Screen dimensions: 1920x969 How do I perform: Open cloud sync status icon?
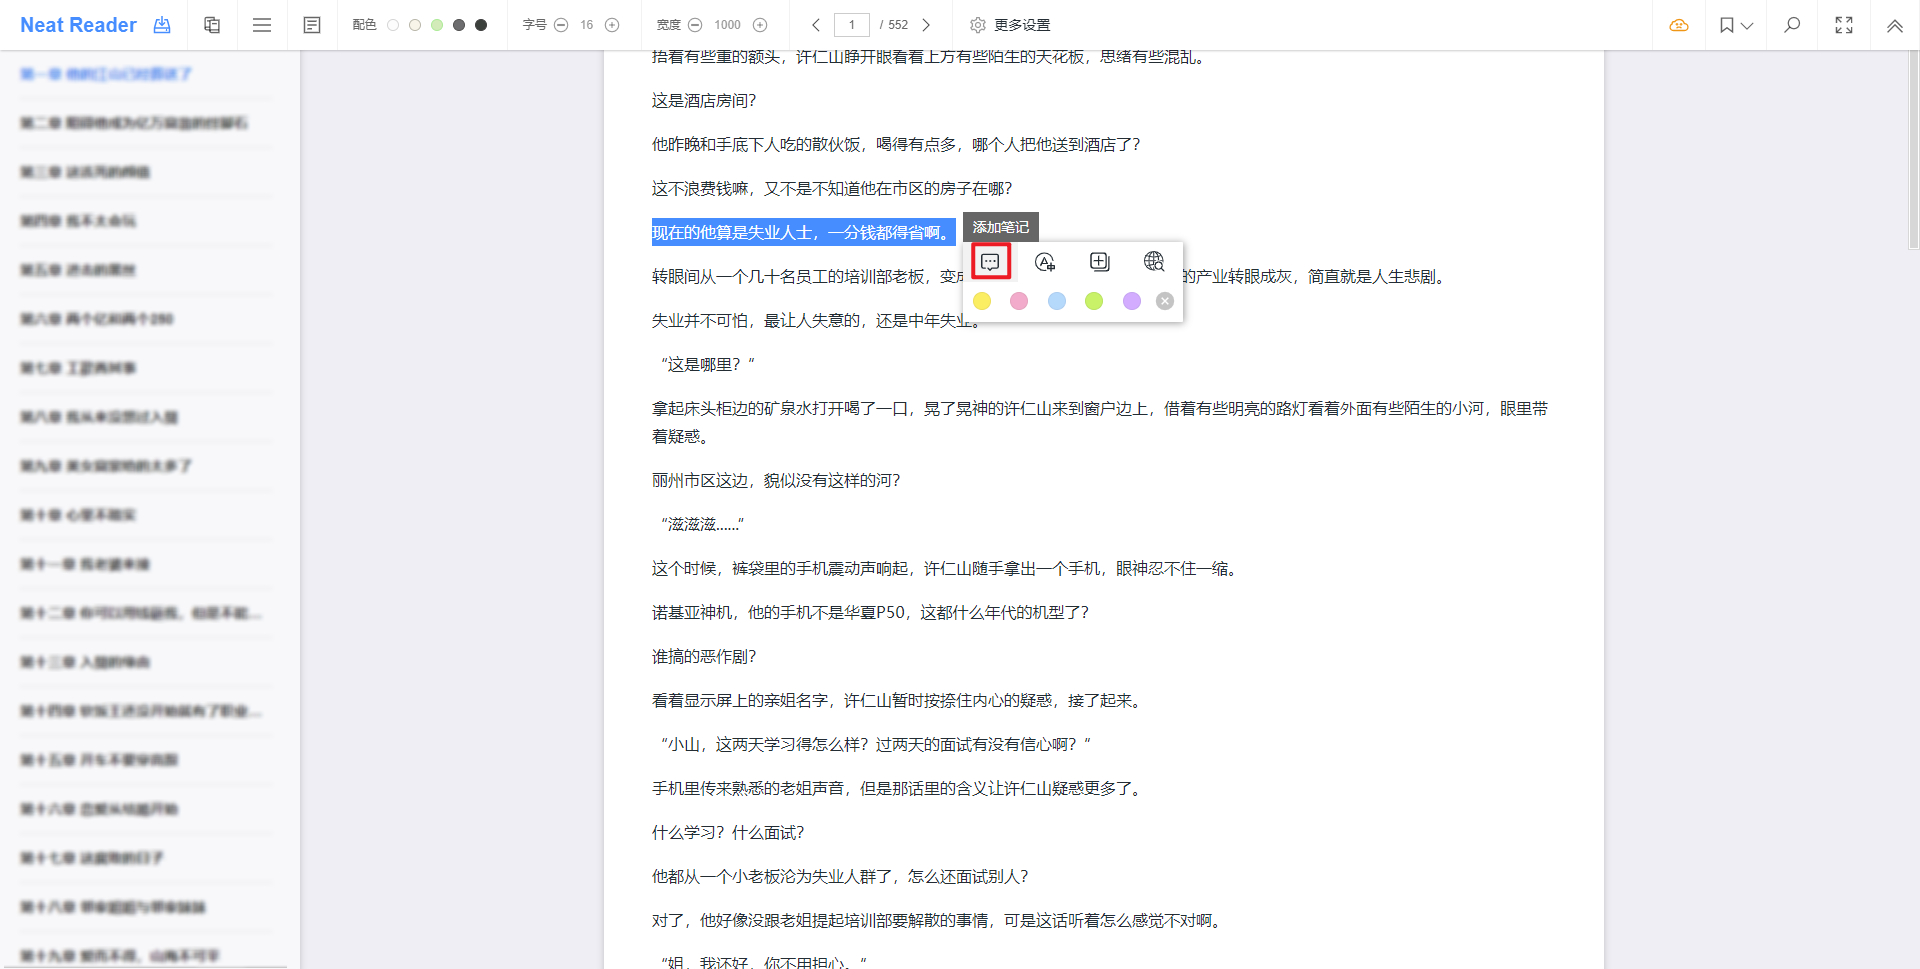point(1678,25)
